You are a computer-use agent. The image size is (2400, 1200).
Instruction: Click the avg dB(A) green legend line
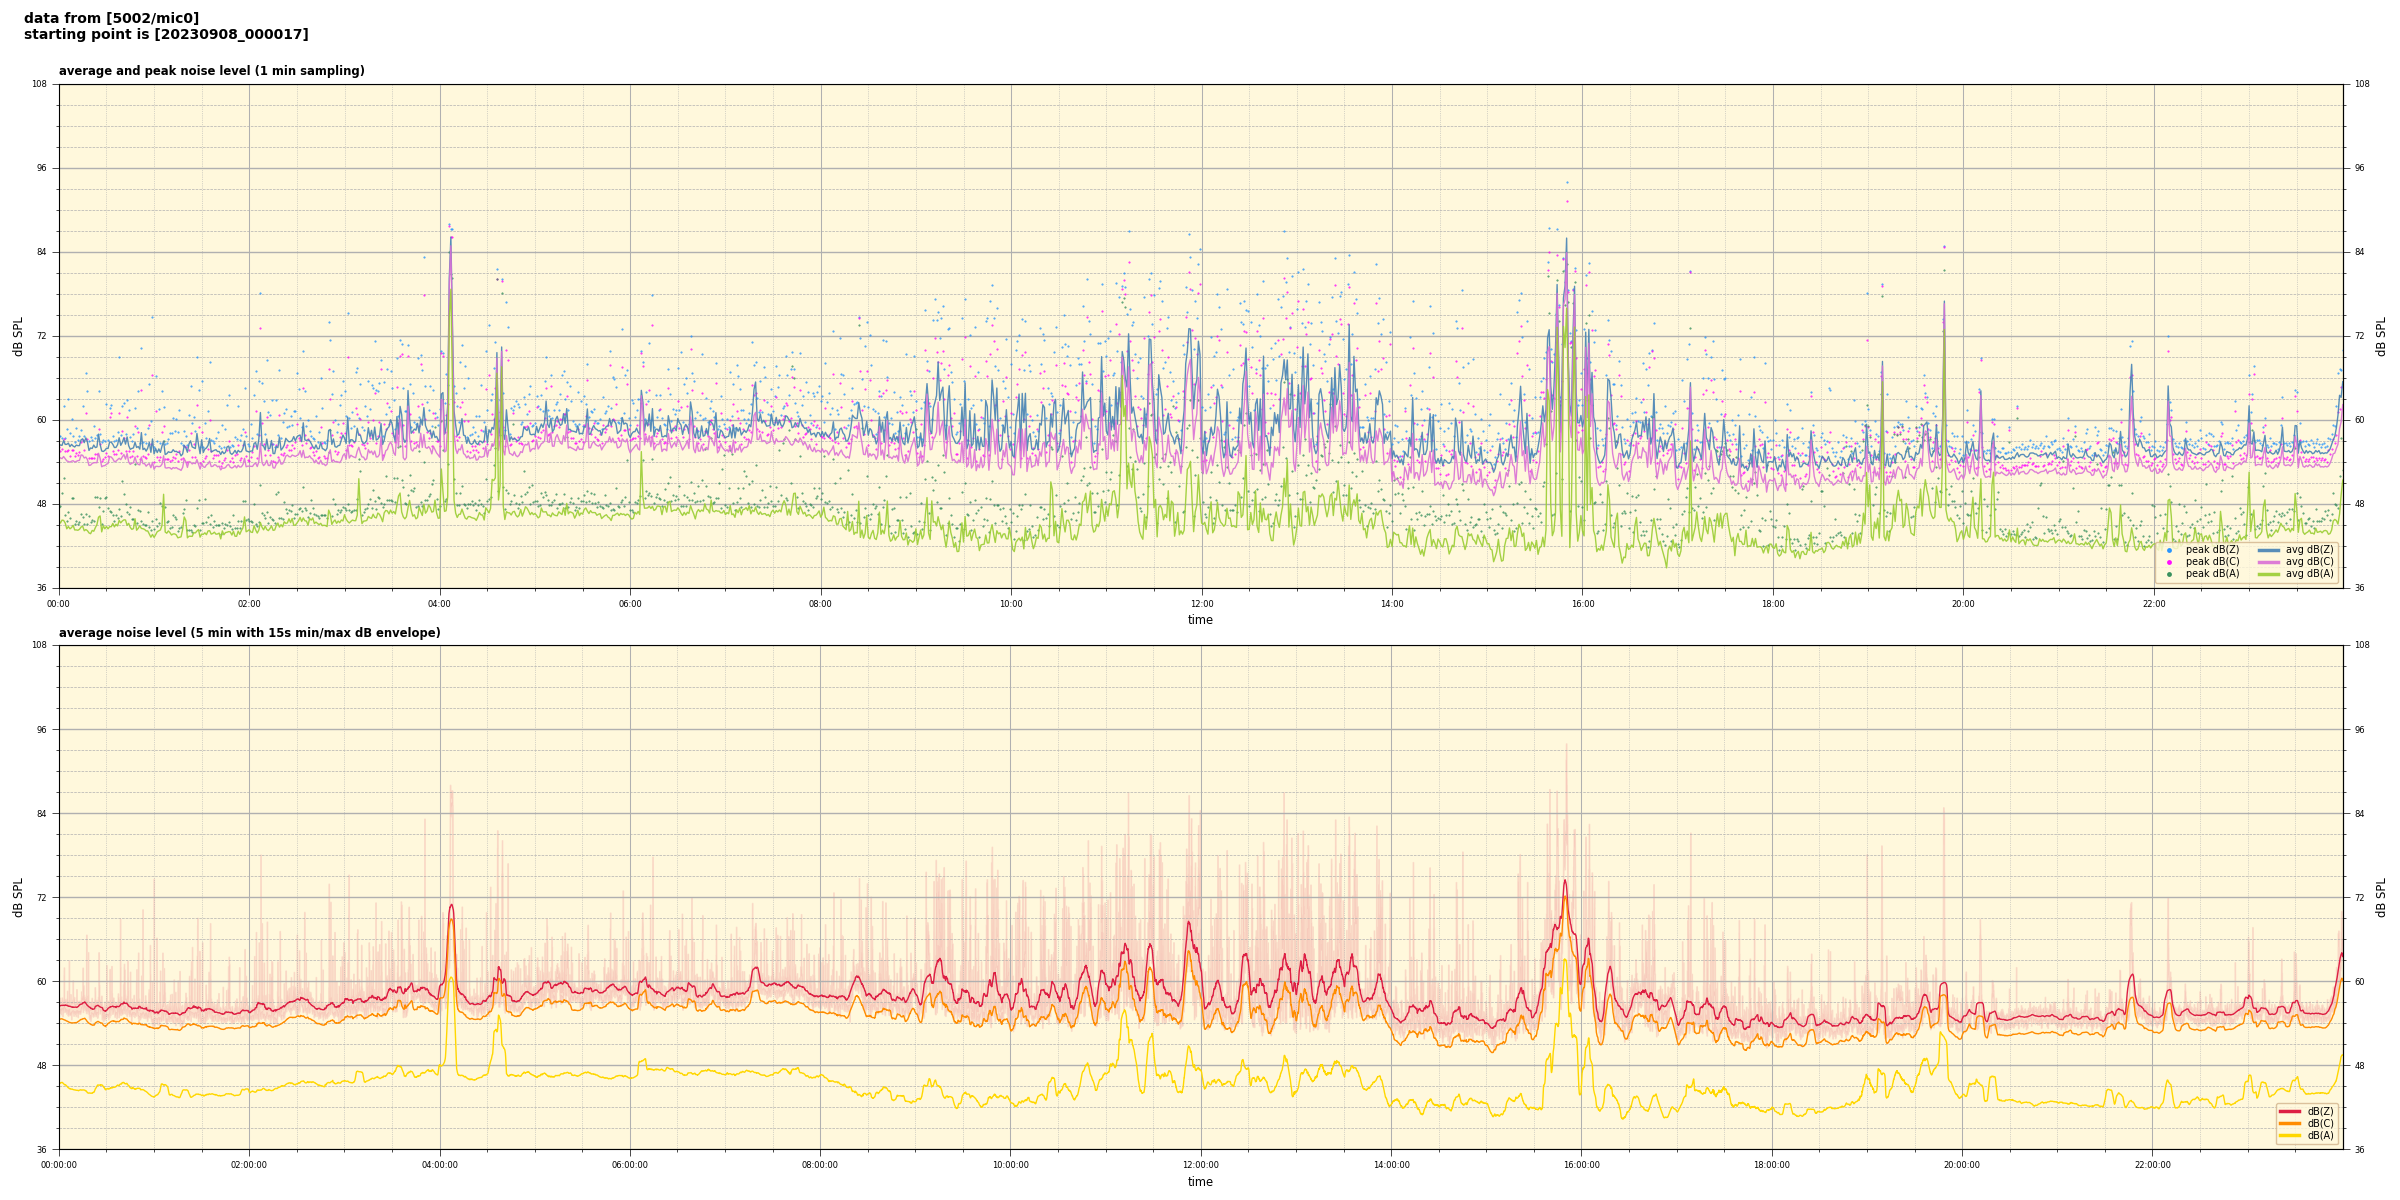click(2268, 574)
